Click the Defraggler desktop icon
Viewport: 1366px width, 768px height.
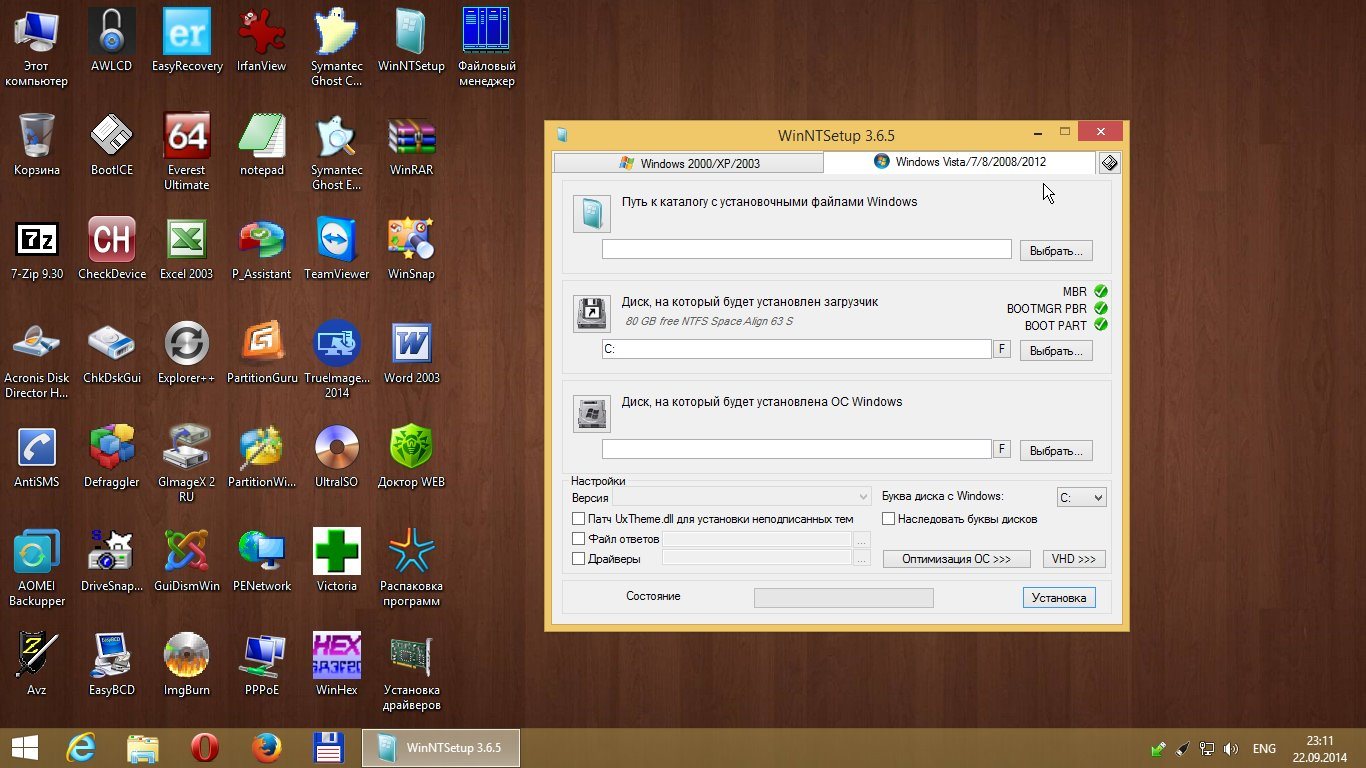112,457
